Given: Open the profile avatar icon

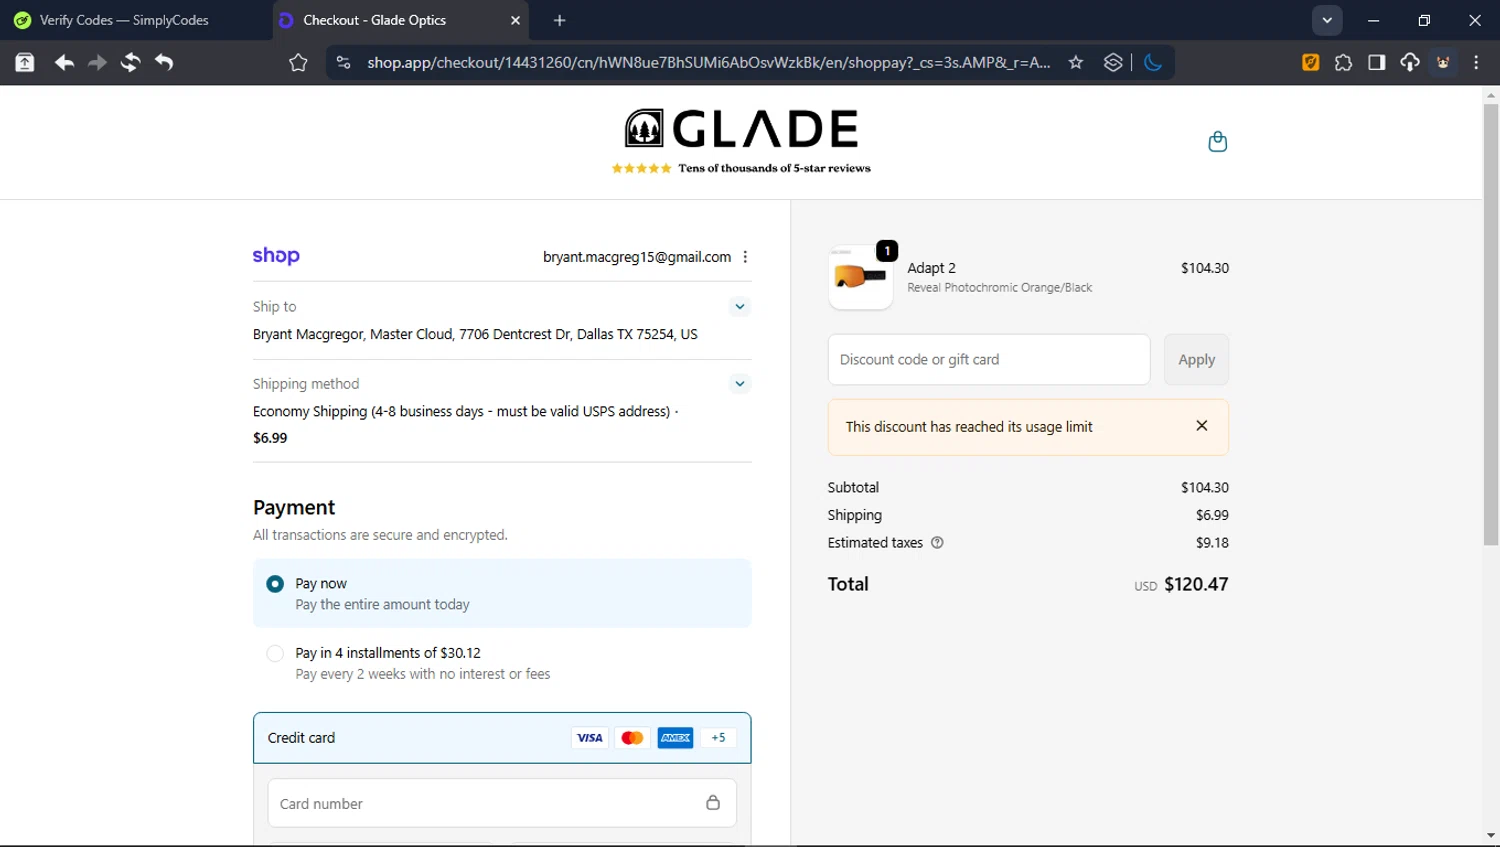Looking at the screenshot, I should coord(1443,62).
